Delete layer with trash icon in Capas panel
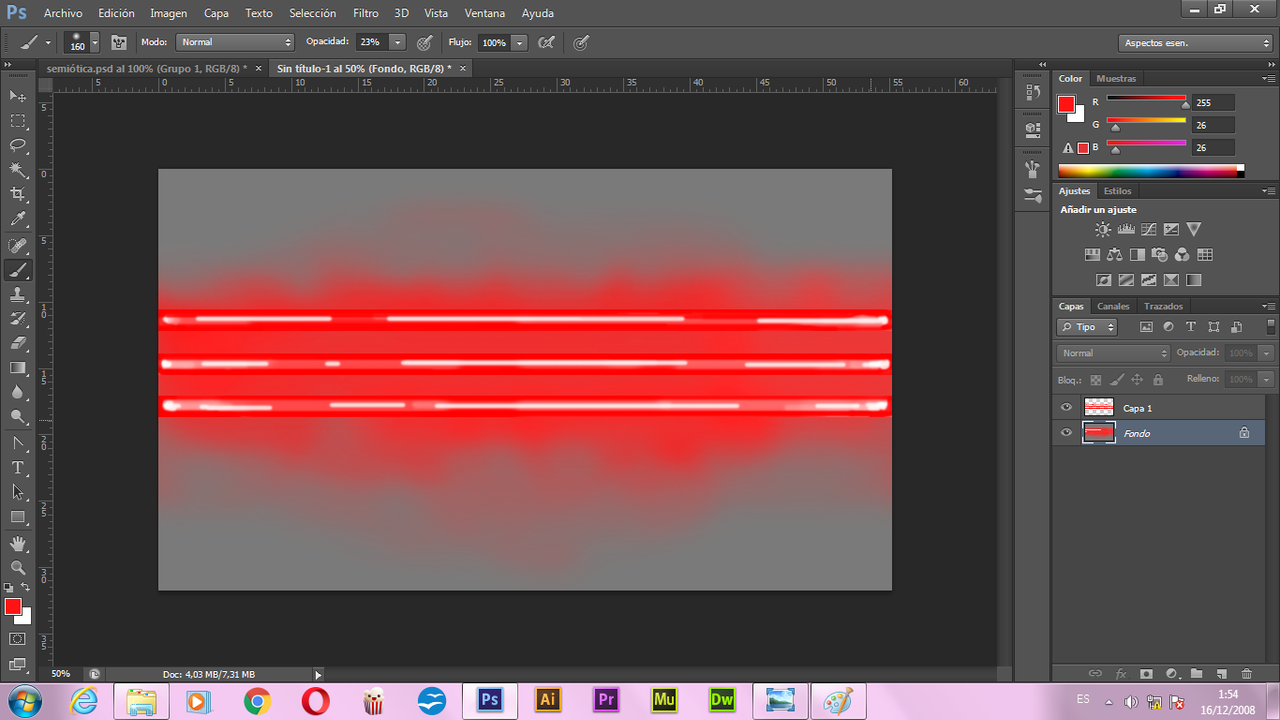Screen dimensions: 1280x720 (1246, 674)
